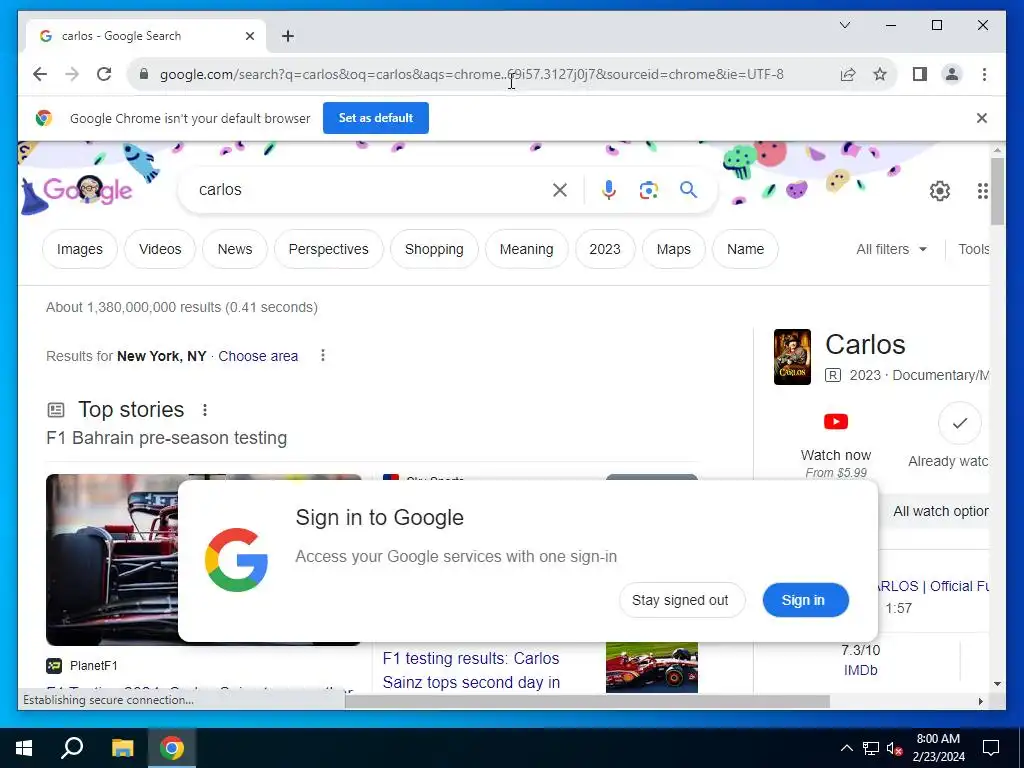
Task: Dismiss the default browser infobar
Action: coord(981,118)
